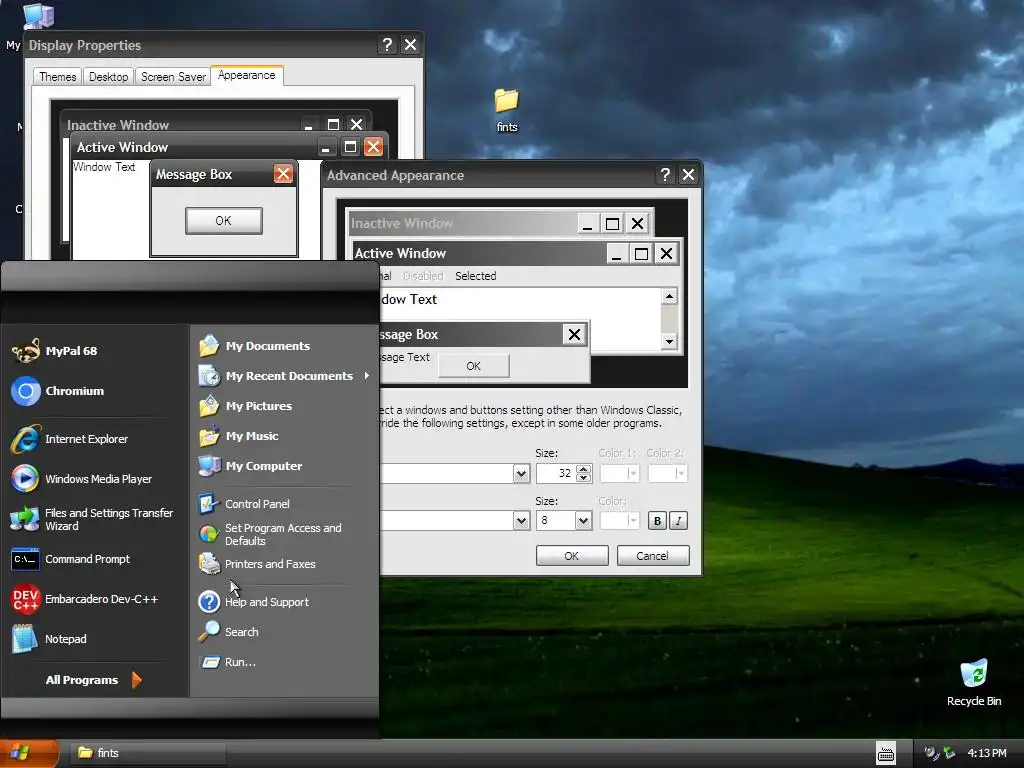The width and height of the screenshot is (1024, 768).
Task: Open My Pictures folder
Action: [x=246, y=406]
